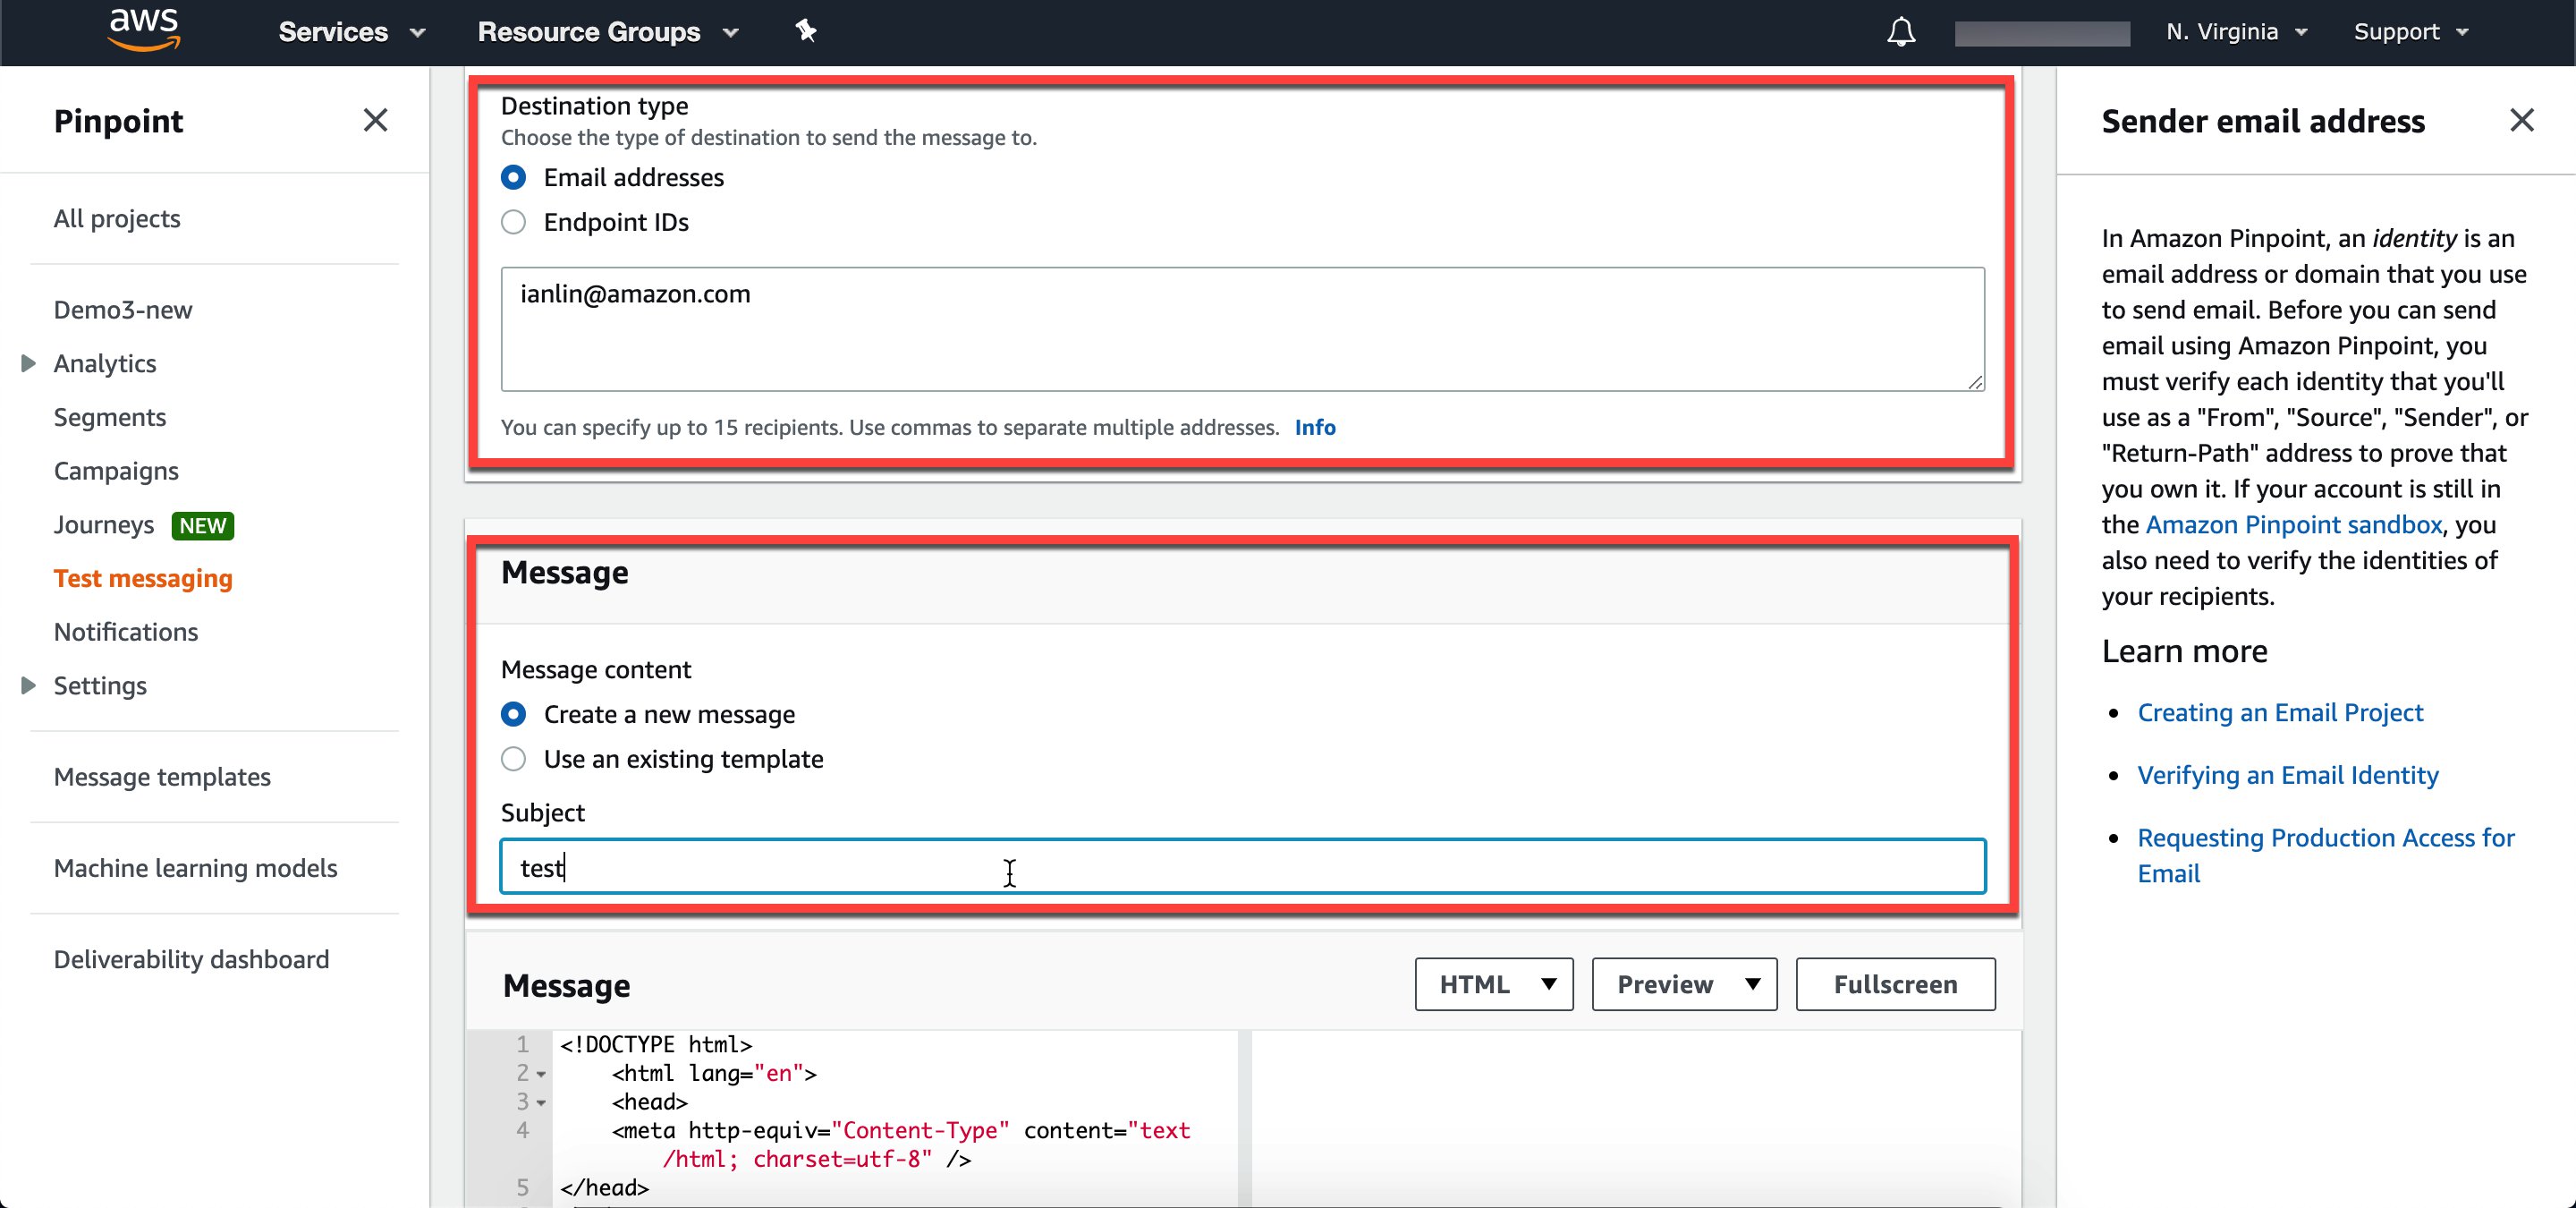Image resolution: width=2576 pixels, height=1208 pixels.
Task: Click the DOCTYPE line in HTML editor
Action: (656, 1044)
